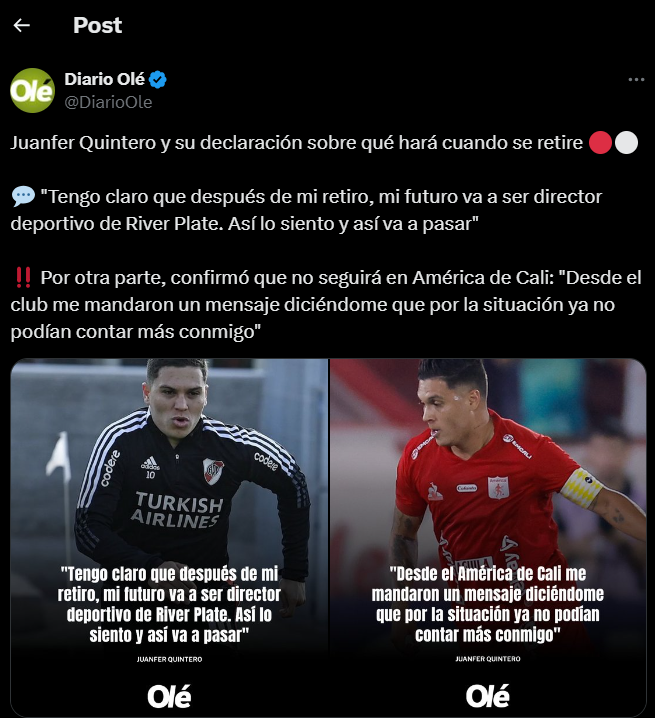Click the River Plate director quote text
The height and width of the screenshot is (718, 655).
coord(306,210)
